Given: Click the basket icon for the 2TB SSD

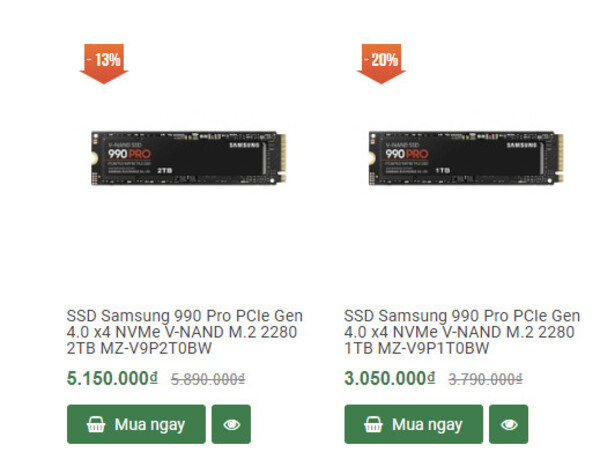Looking at the screenshot, I should coord(96,424).
